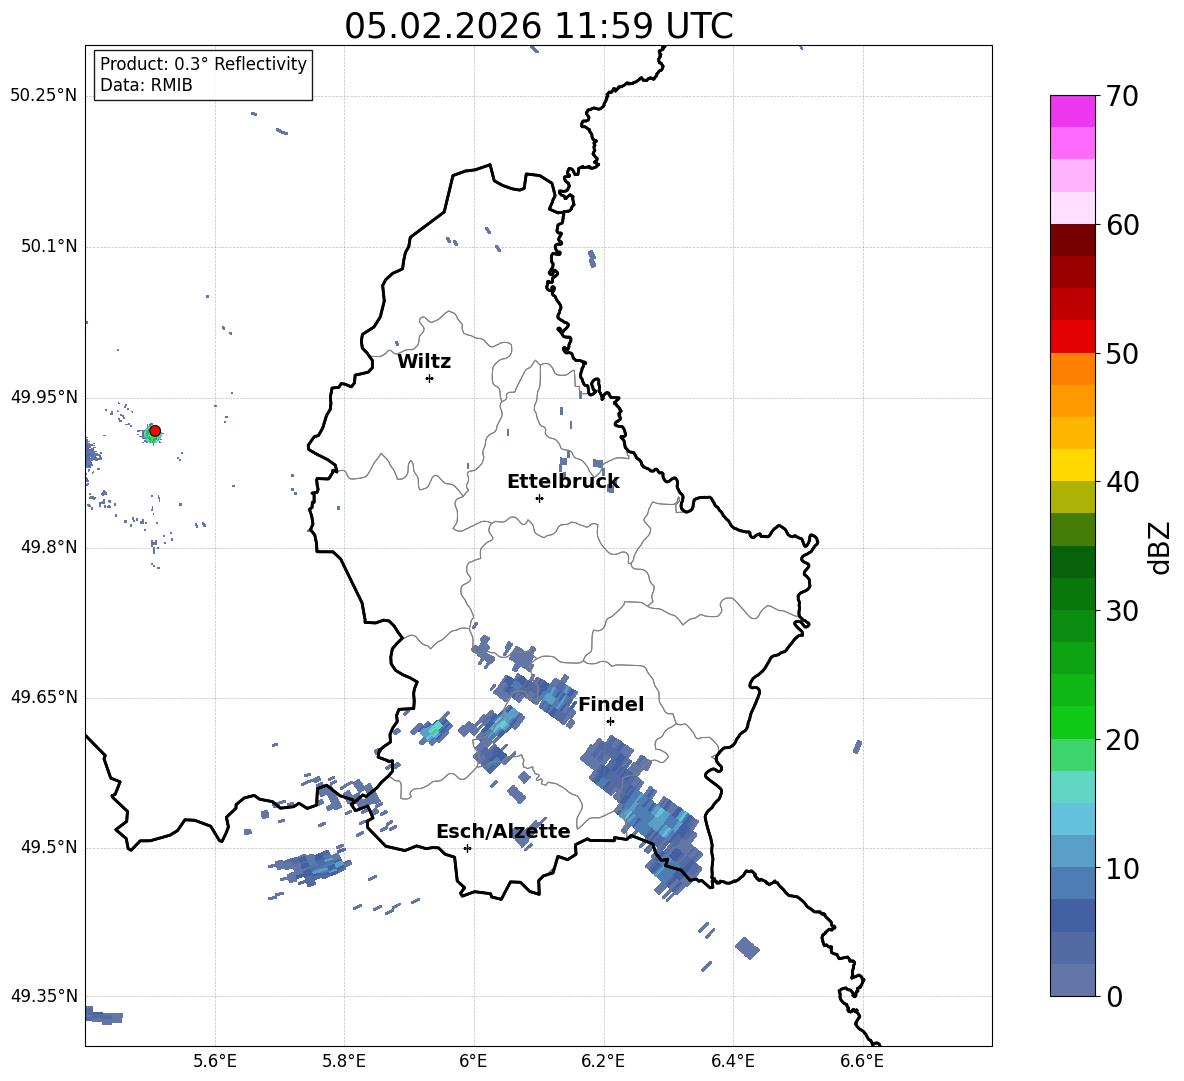Click the dBZ colorbar label
The height and width of the screenshot is (1081, 1184).
[x=1159, y=548]
